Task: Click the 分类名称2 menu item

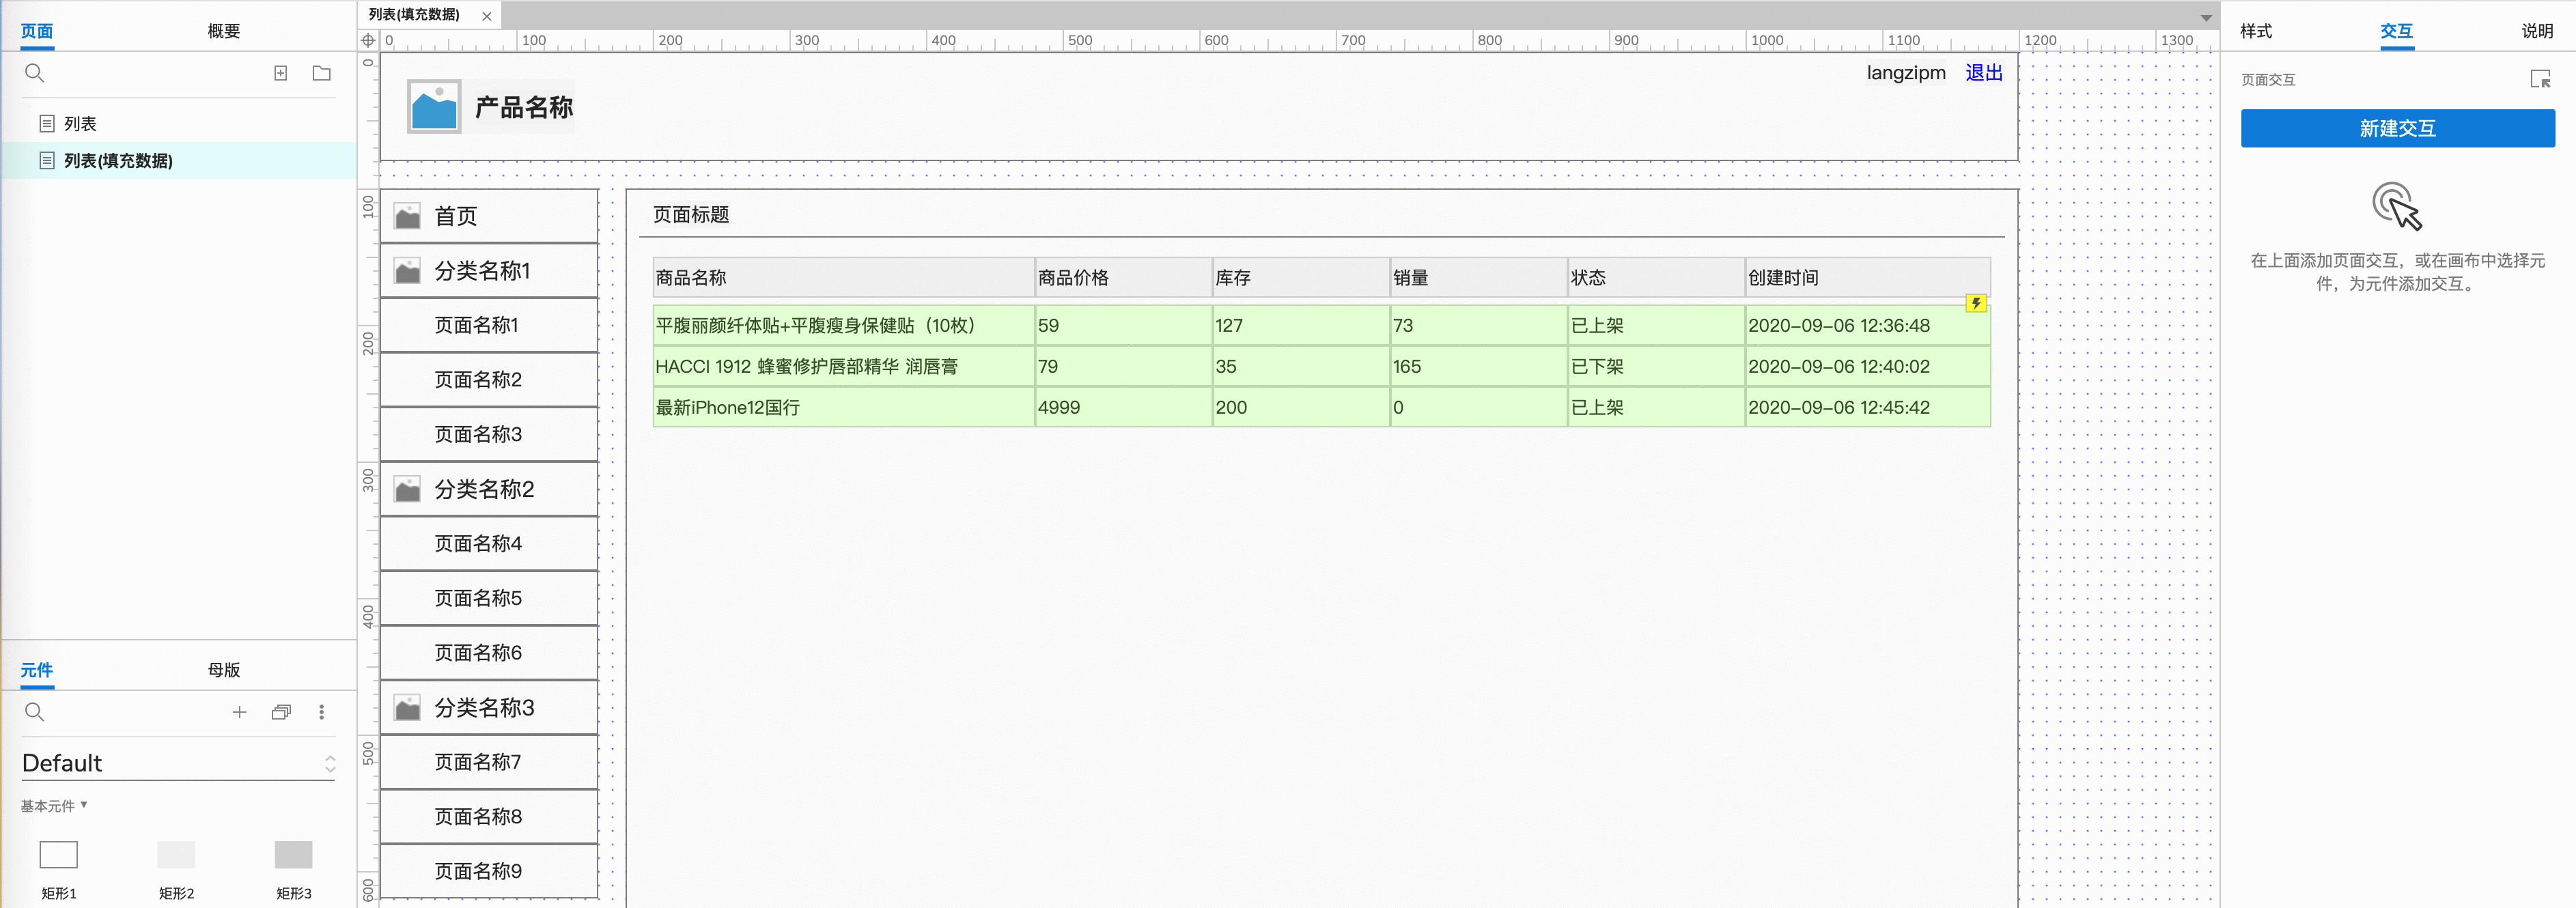Action: (489, 489)
